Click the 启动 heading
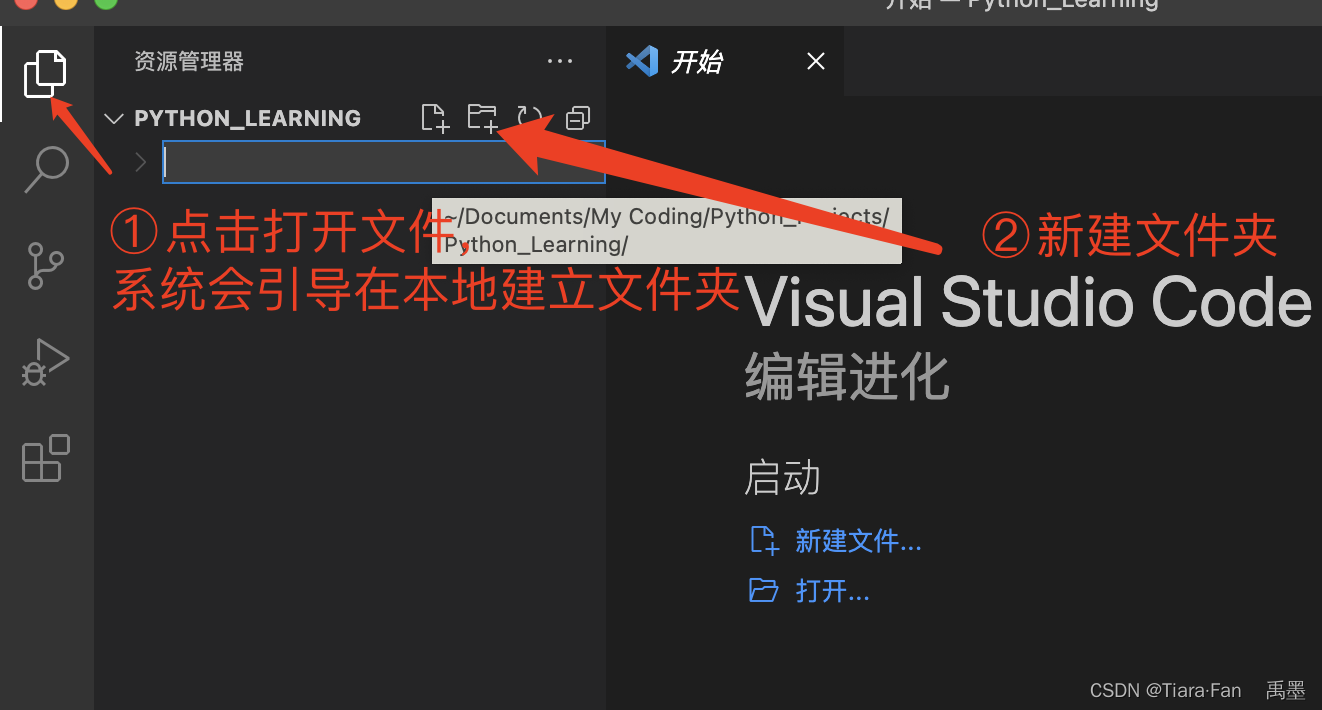This screenshot has width=1322, height=710. pyautogui.click(x=782, y=478)
